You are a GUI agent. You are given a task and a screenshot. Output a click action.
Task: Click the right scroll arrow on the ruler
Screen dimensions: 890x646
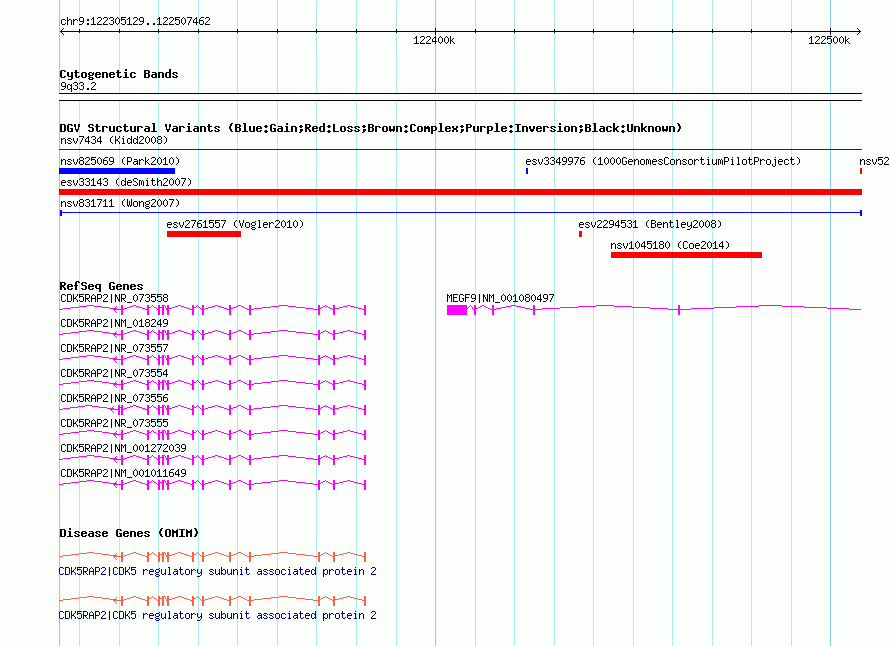coord(858,32)
